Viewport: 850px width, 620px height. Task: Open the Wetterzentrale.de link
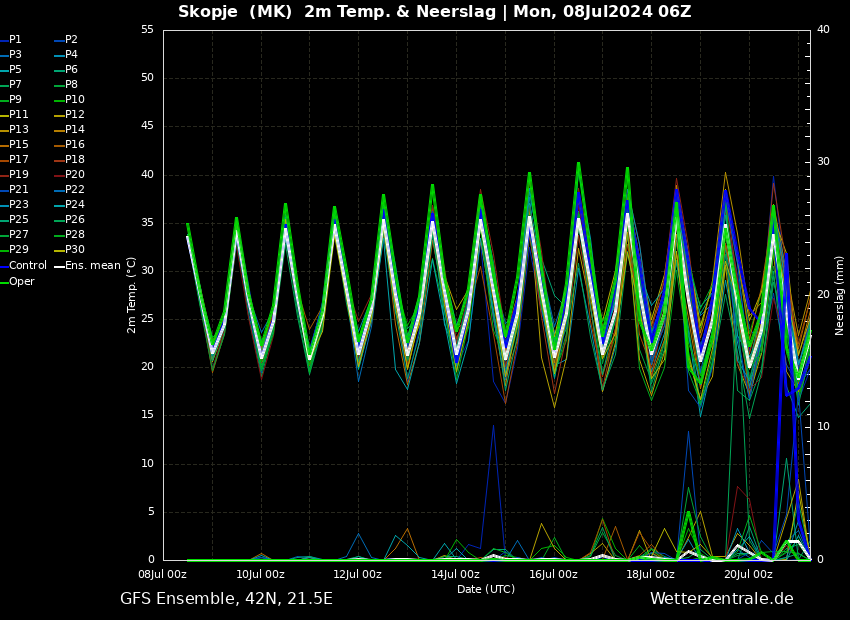[721, 599]
